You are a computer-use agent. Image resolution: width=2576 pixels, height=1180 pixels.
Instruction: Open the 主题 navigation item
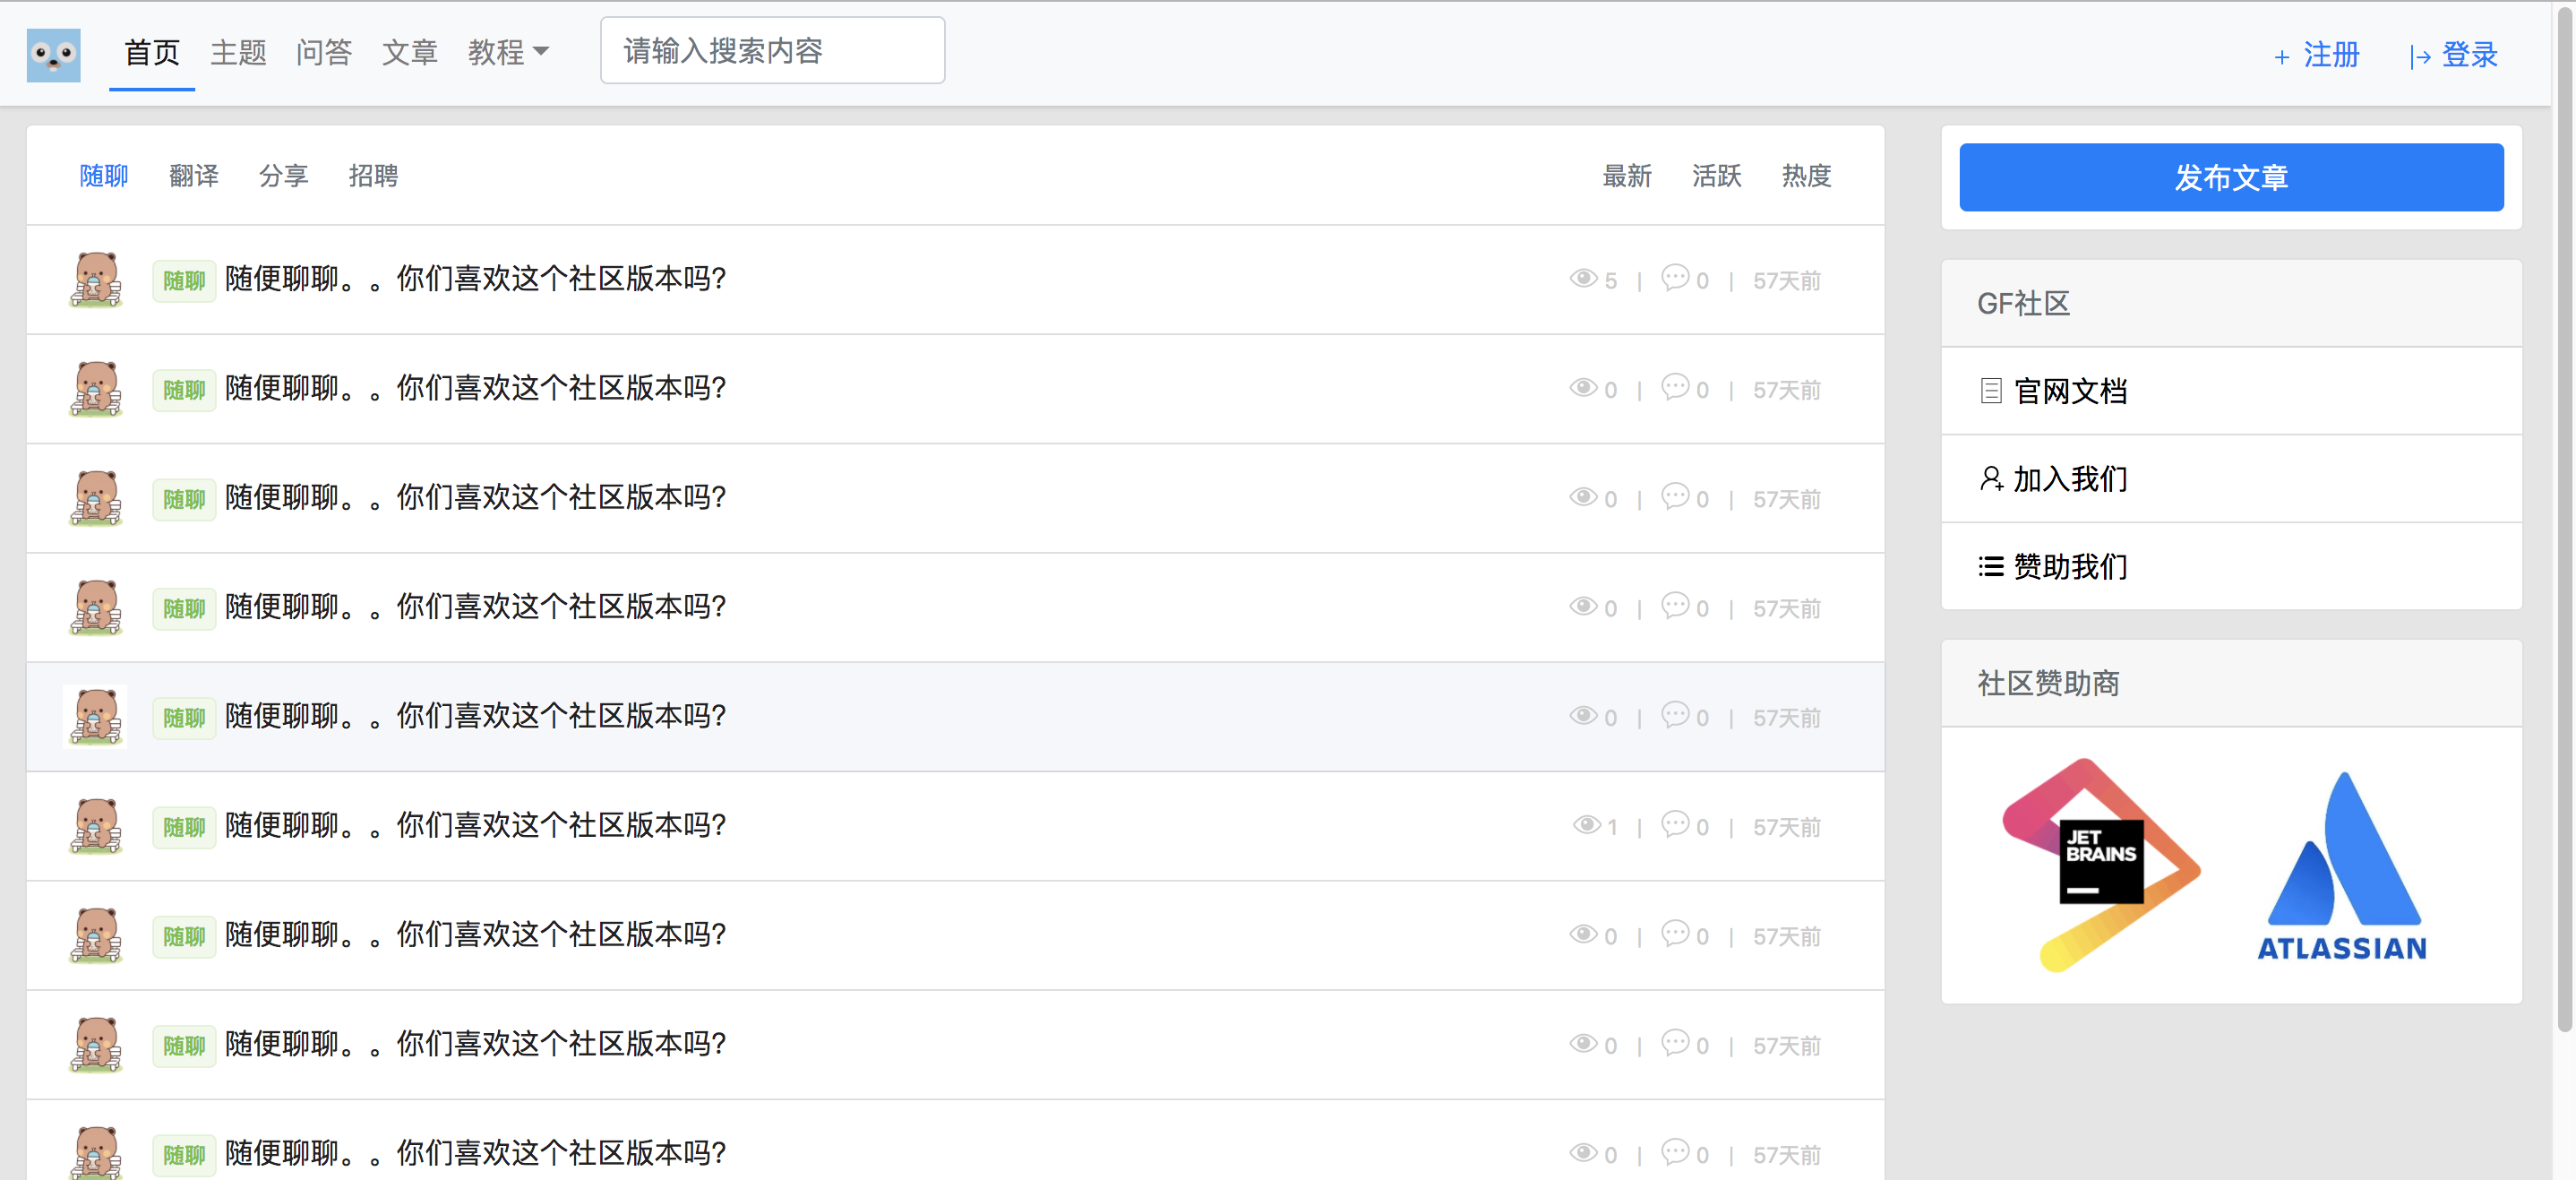pos(238,52)
